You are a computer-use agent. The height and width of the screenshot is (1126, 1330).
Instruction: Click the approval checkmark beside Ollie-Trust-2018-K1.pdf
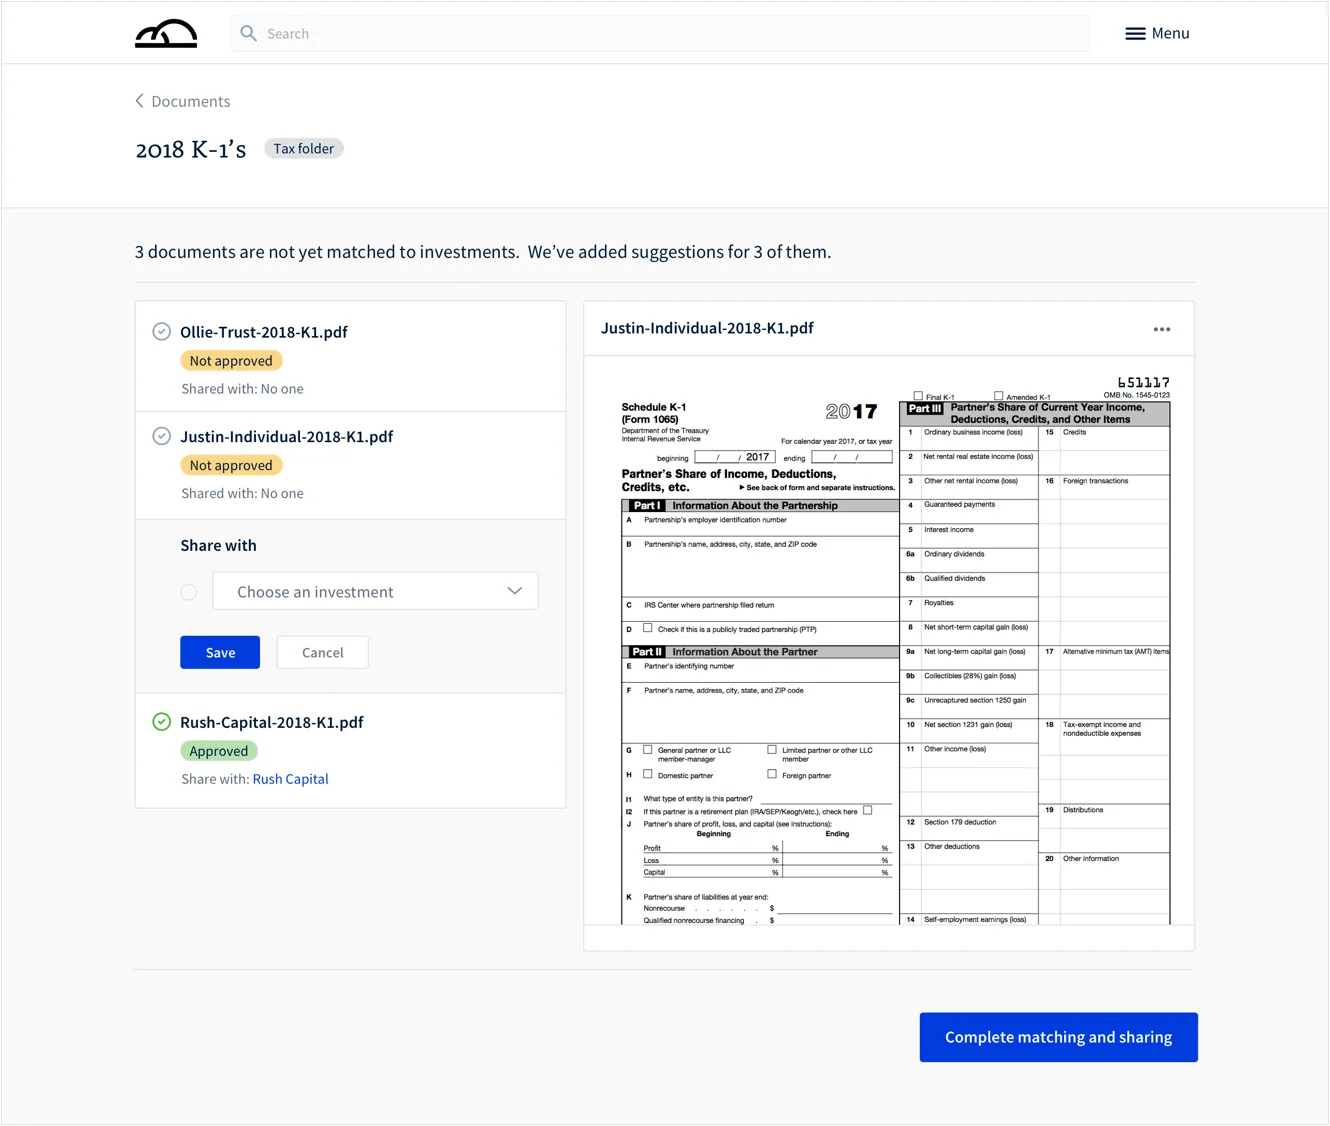[x=162, y=330]
